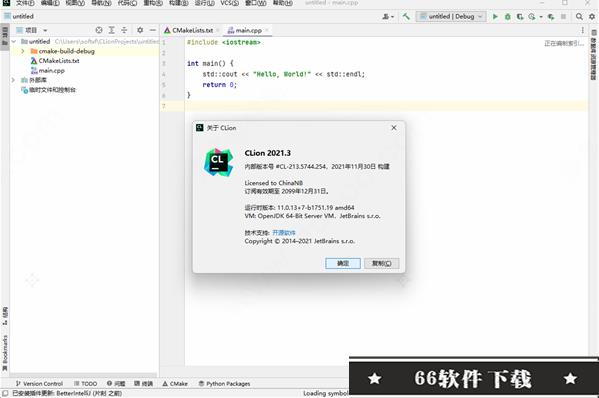Hide the Project panel with minus icon

[x=153, y=30]
